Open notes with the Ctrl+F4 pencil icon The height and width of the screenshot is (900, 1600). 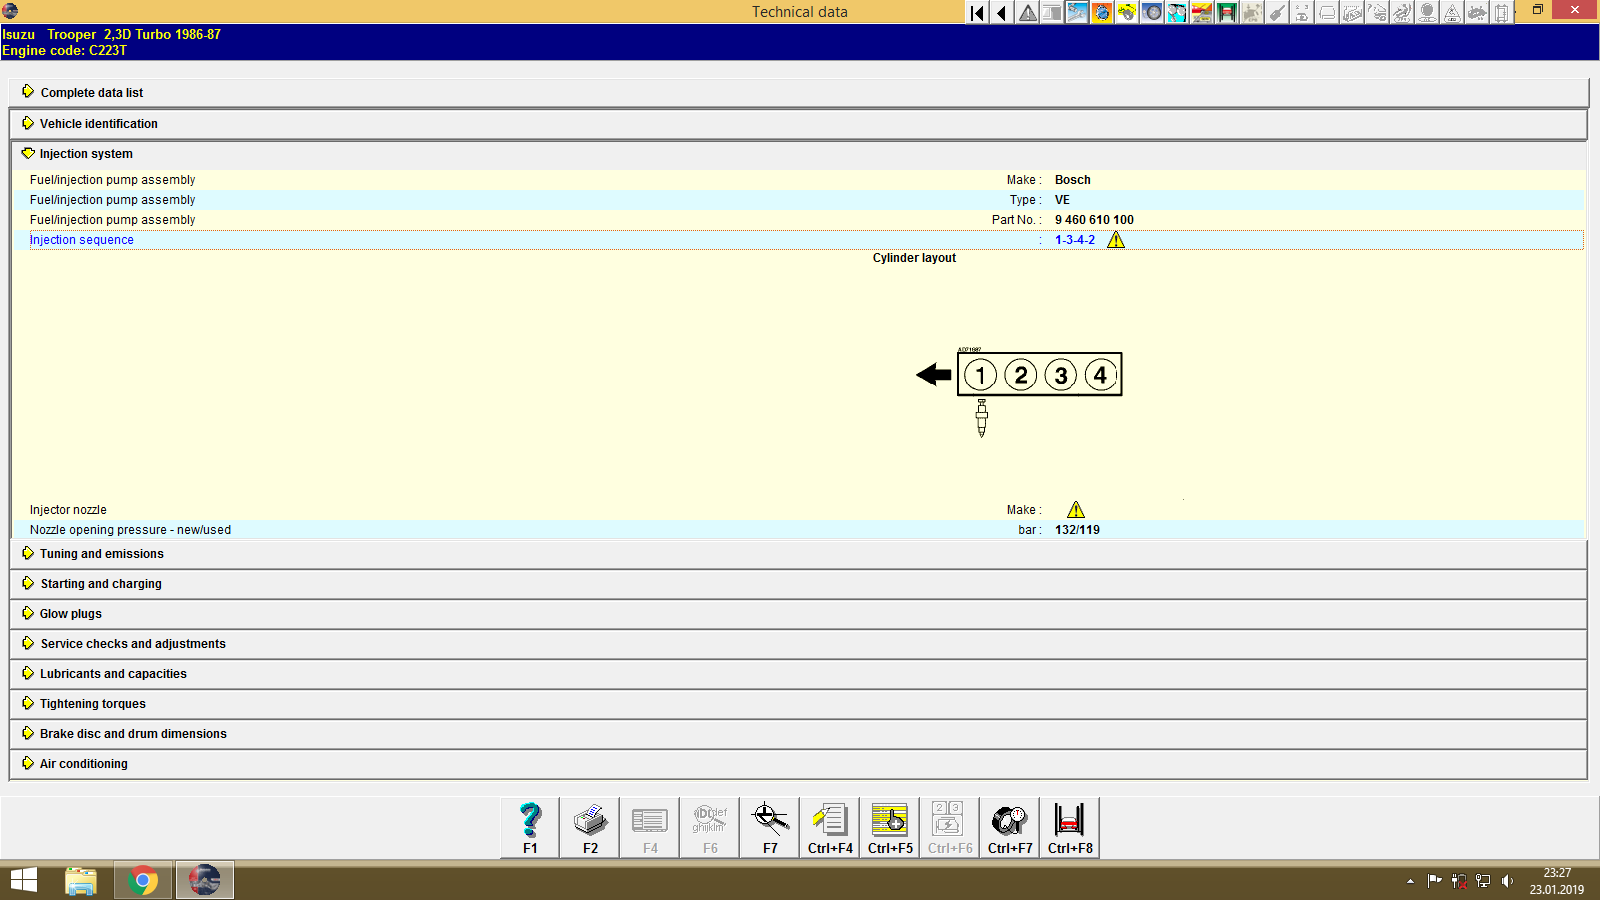coord(829,825)
